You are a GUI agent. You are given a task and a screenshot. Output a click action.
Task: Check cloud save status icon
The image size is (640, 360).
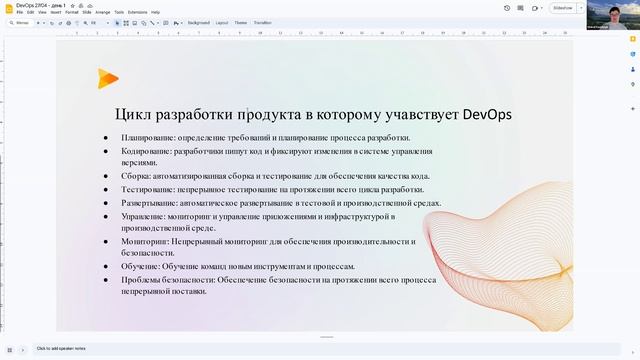tap(90, 6)
